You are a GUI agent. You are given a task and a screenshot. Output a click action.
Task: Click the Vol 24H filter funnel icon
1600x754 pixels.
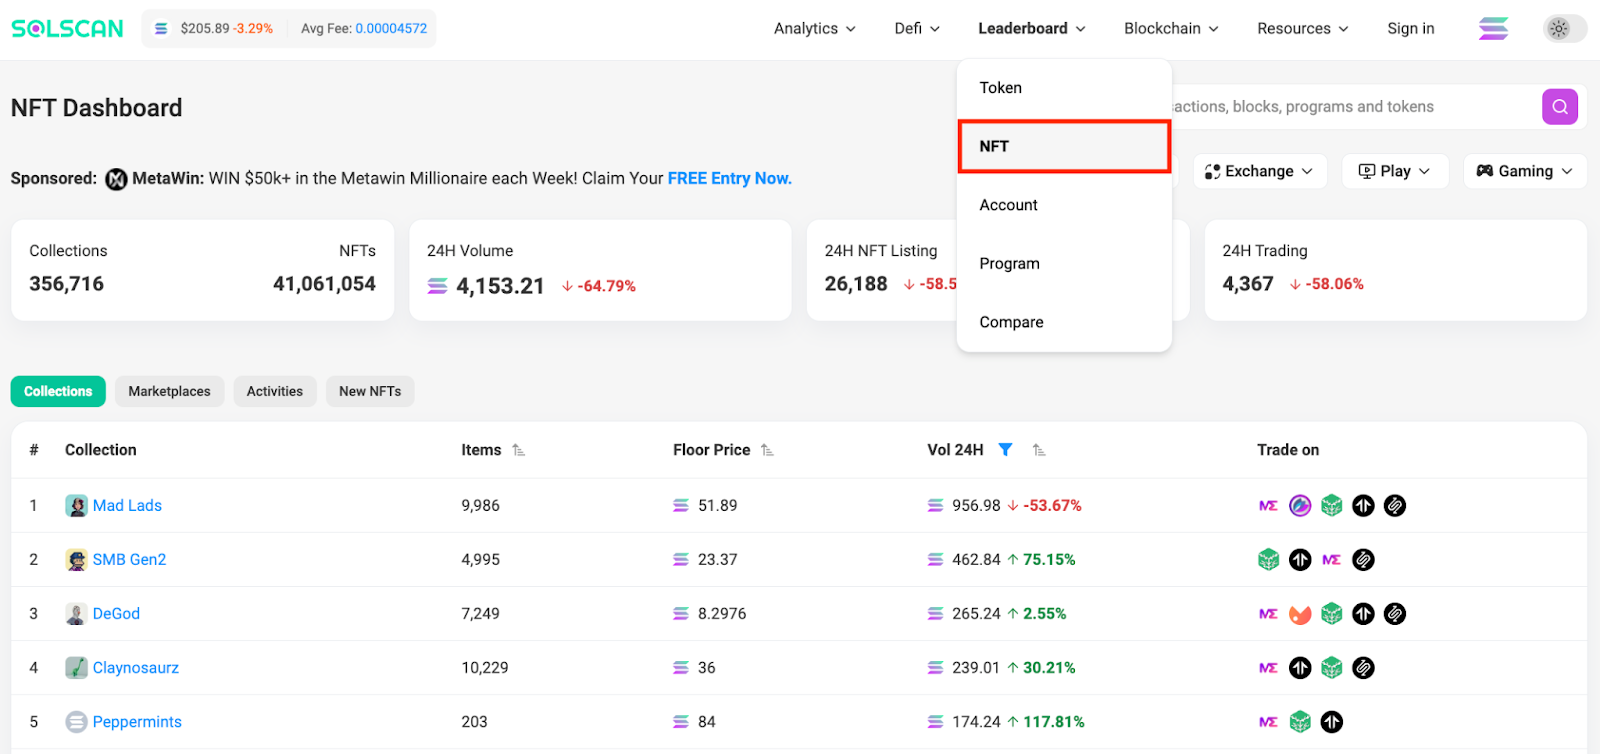[x=1005, y=450]
